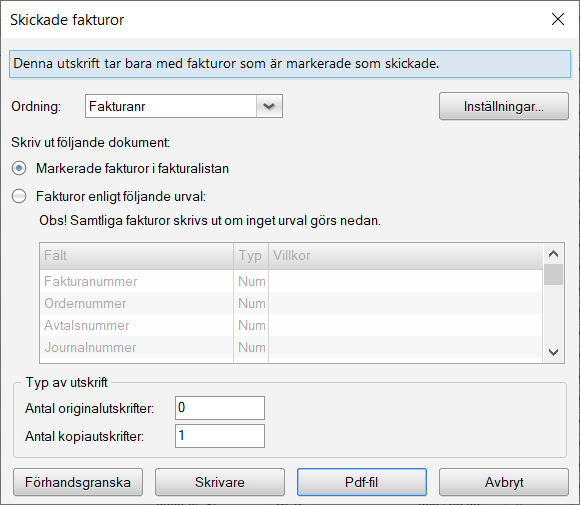Select the Ordernummer row
This screenshot has width=580, height=505.
(x=291, y=303)
